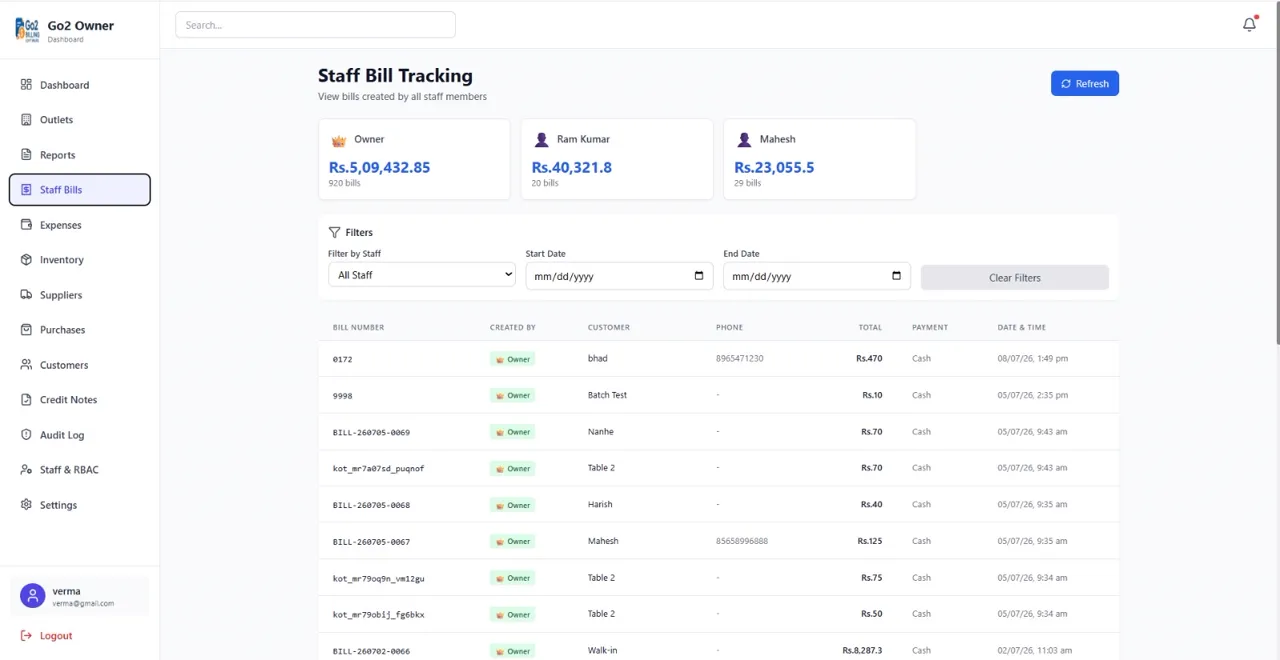Open Inventory via its box icon
This screenshot has width=1280, height=660.
[26, 260]
